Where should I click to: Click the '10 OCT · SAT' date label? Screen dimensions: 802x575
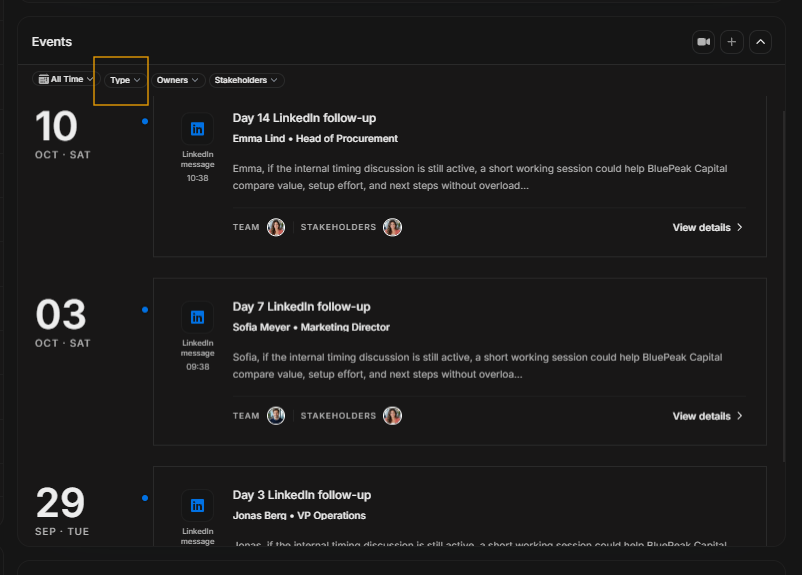[62, 135]
